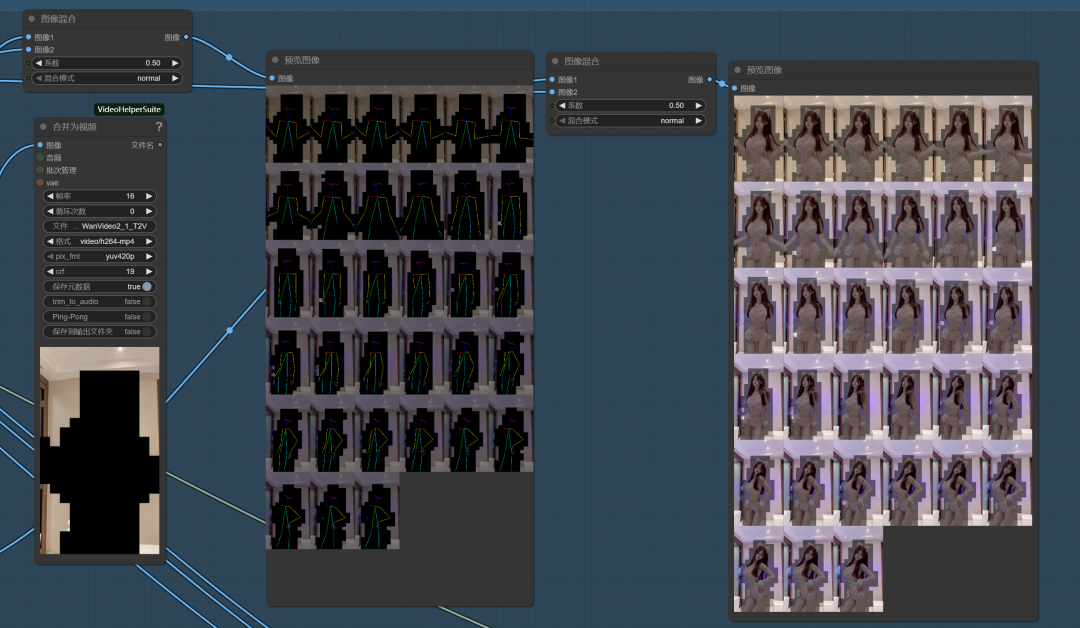Select previous 格式 option via left arrow
Screen dimensions: 1080x628
pos(50,241)
